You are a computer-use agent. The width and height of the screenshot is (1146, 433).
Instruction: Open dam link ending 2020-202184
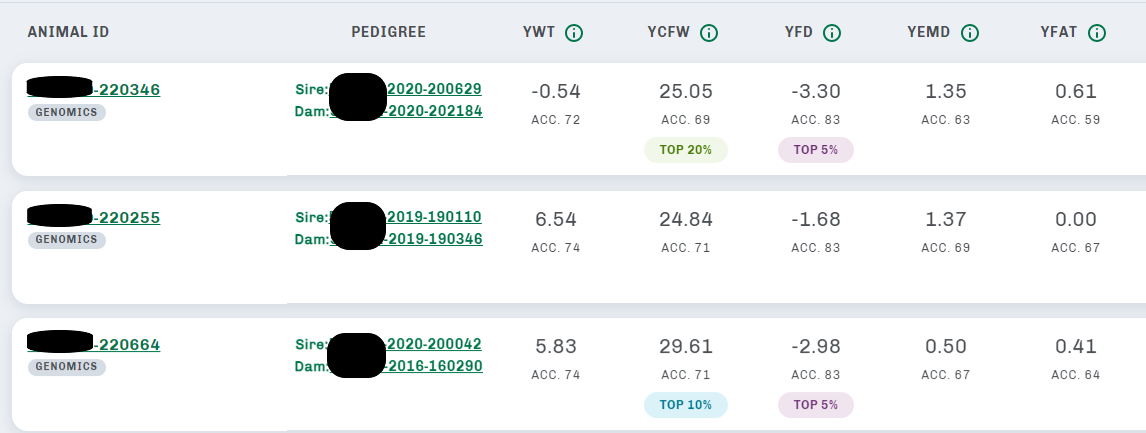pyautogui.click(x=434, y=111)
